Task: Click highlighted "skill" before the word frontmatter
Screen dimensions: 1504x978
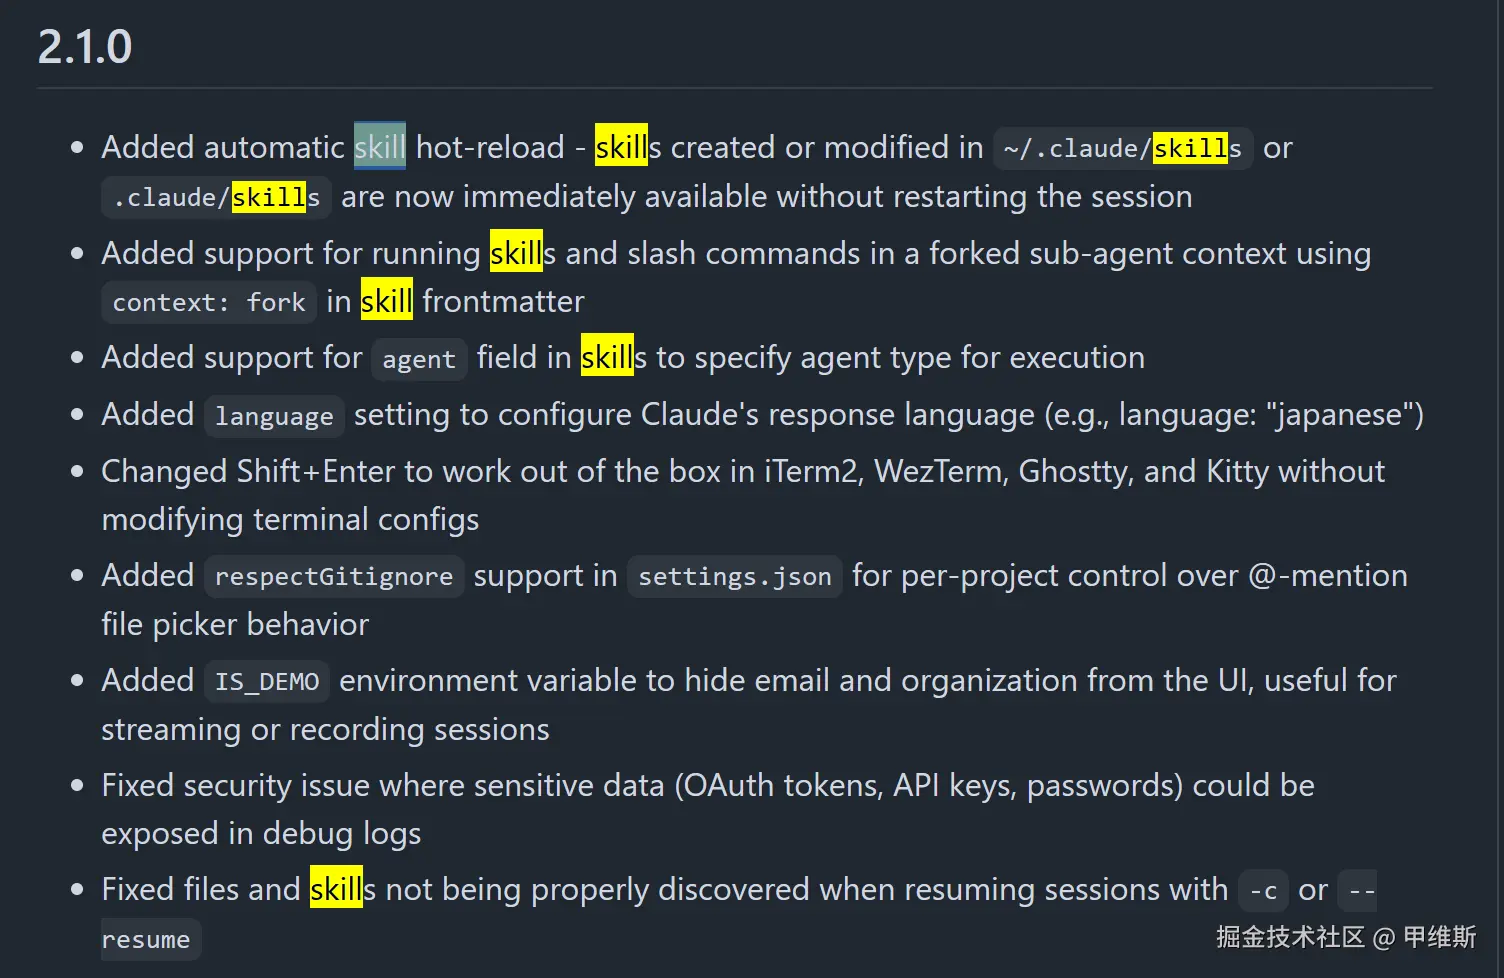Action: (387, 301)
